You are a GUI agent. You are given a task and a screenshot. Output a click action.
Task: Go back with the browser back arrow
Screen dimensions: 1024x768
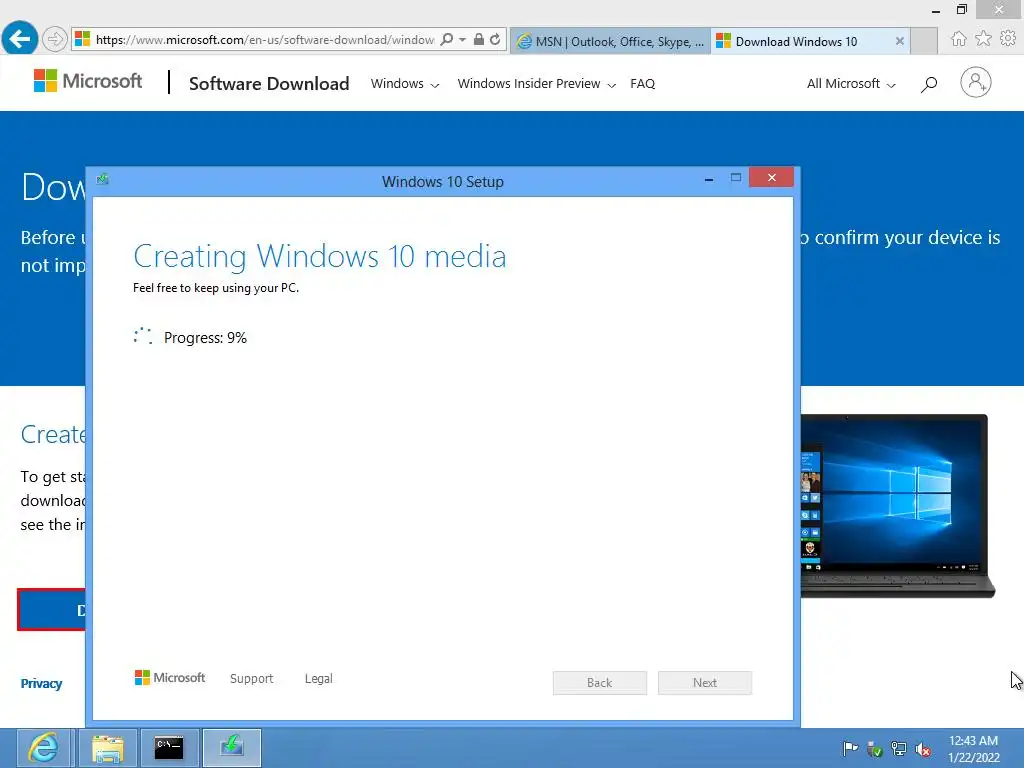tap(20, 39)
